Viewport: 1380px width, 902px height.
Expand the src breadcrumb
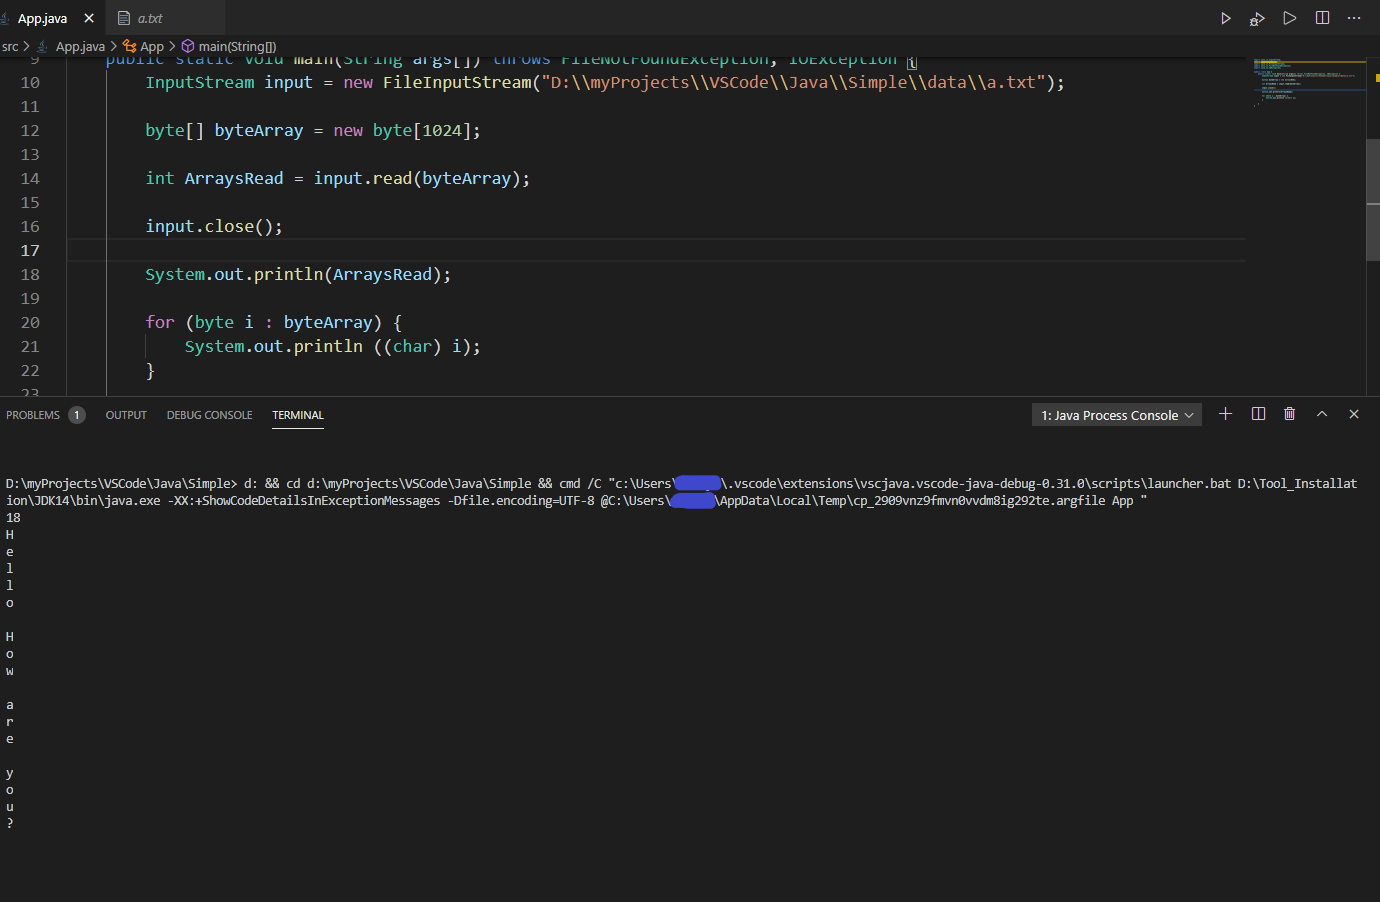(x=11, y=46)
